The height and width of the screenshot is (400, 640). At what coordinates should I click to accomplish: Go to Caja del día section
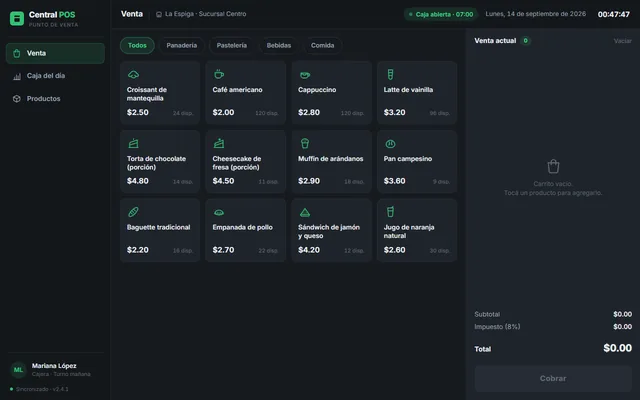[x=55, y=76]
